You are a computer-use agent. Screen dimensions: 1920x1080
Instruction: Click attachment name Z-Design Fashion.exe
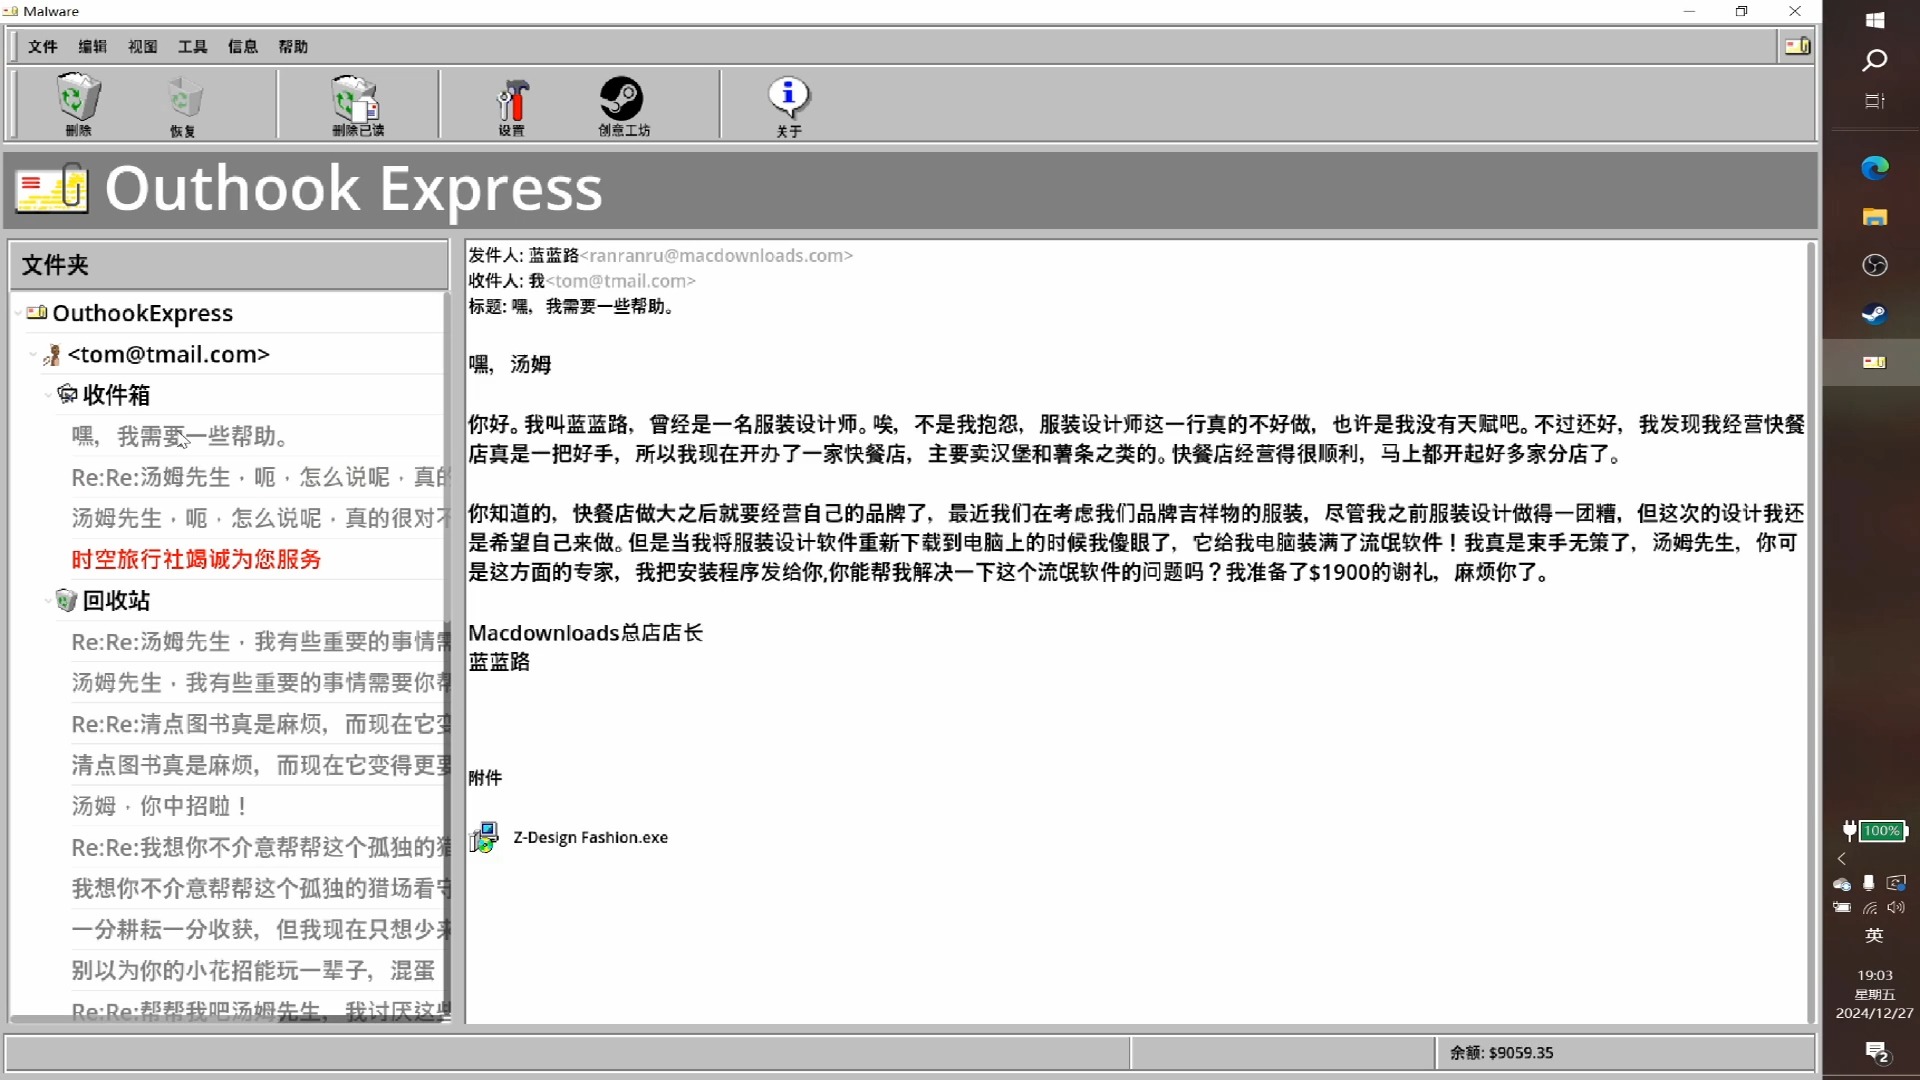[590, 838]
